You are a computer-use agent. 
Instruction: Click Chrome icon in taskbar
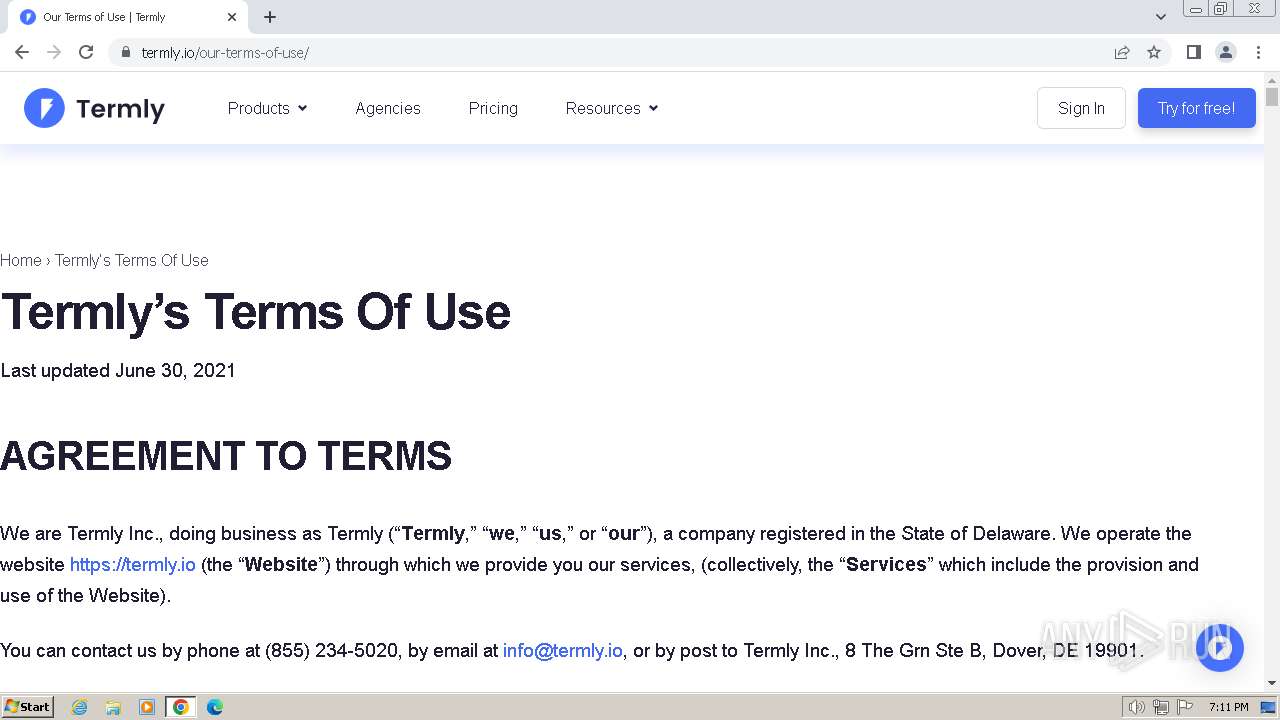(181, 707)
